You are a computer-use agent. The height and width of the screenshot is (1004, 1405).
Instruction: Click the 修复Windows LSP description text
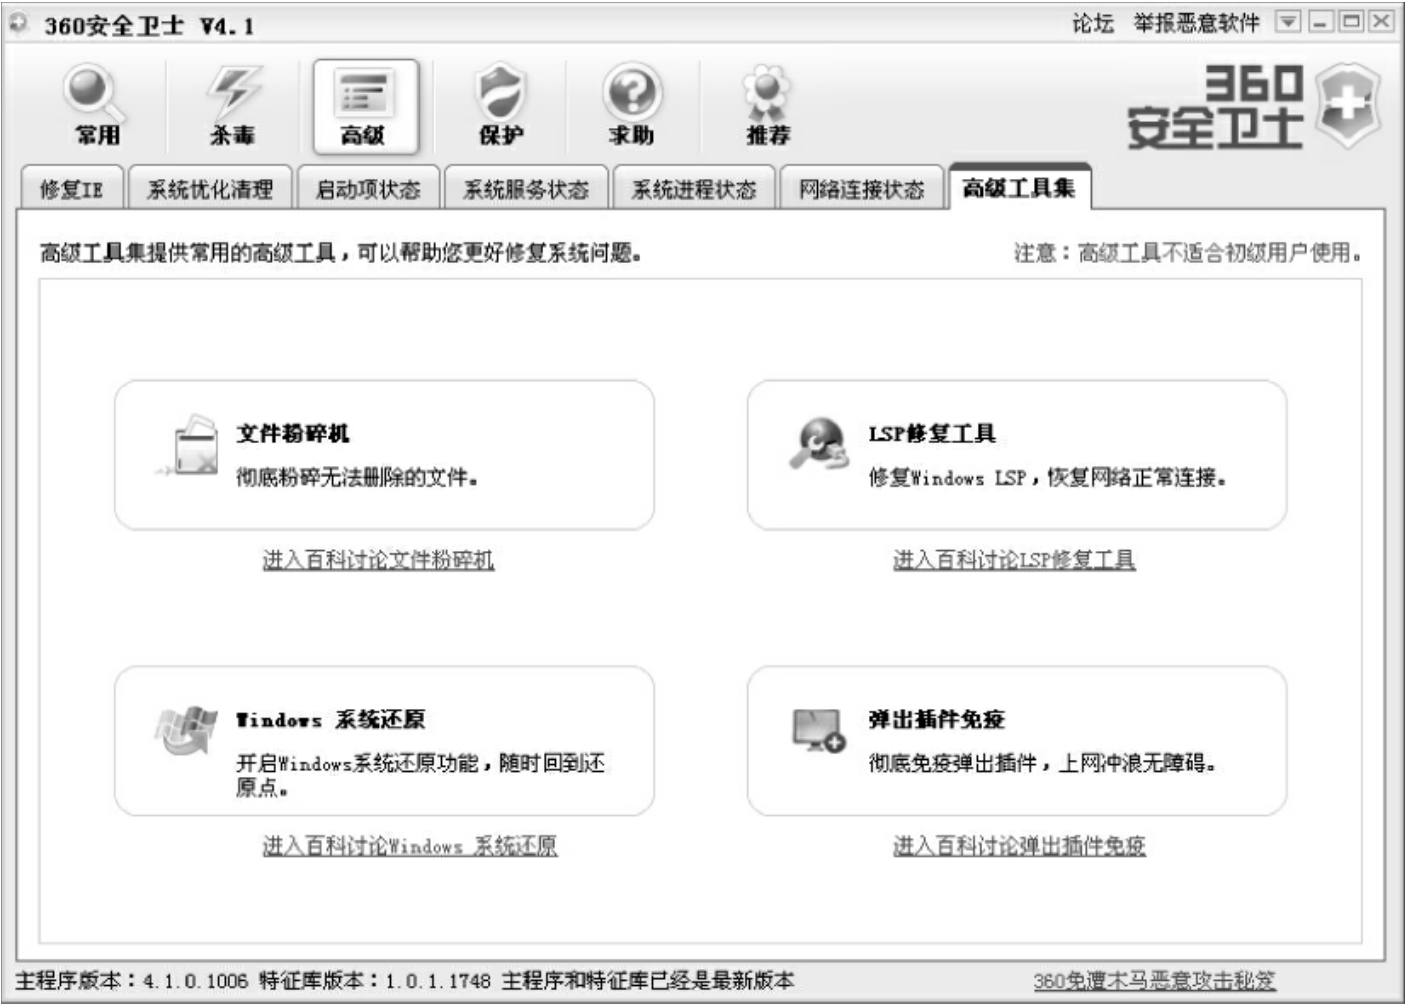pos(1047,478)
